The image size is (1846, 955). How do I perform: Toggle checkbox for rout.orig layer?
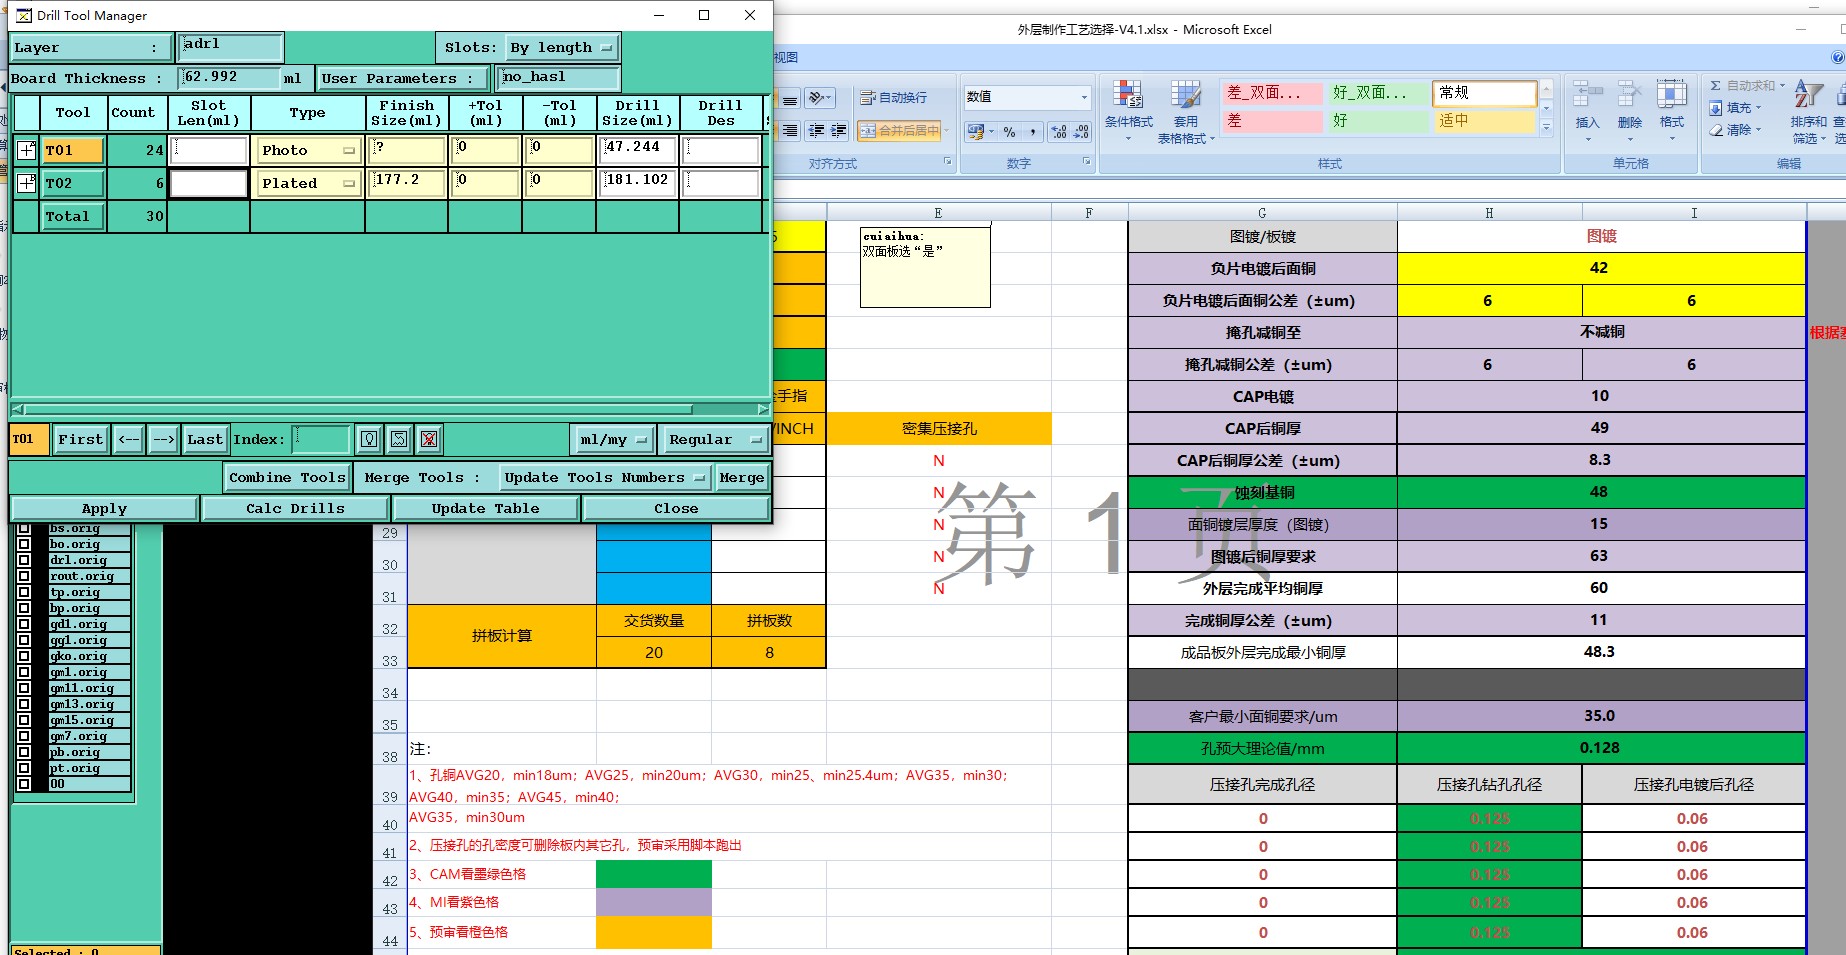coord(24,576)
